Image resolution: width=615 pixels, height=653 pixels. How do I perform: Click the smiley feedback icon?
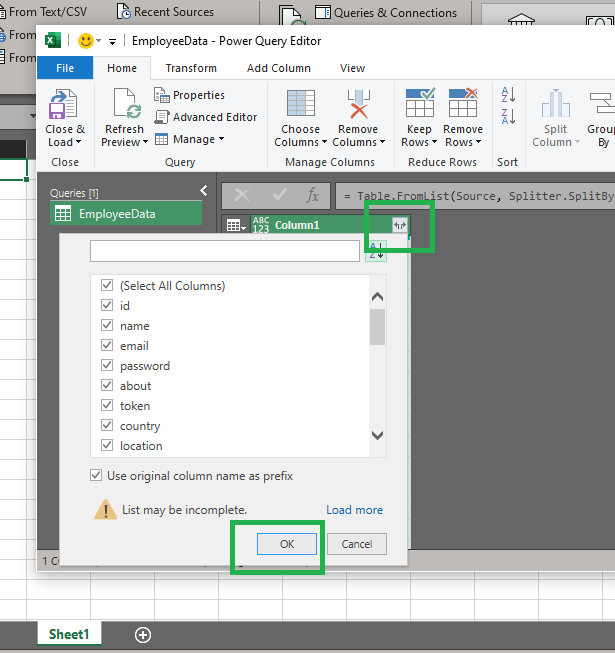(86, 41)
